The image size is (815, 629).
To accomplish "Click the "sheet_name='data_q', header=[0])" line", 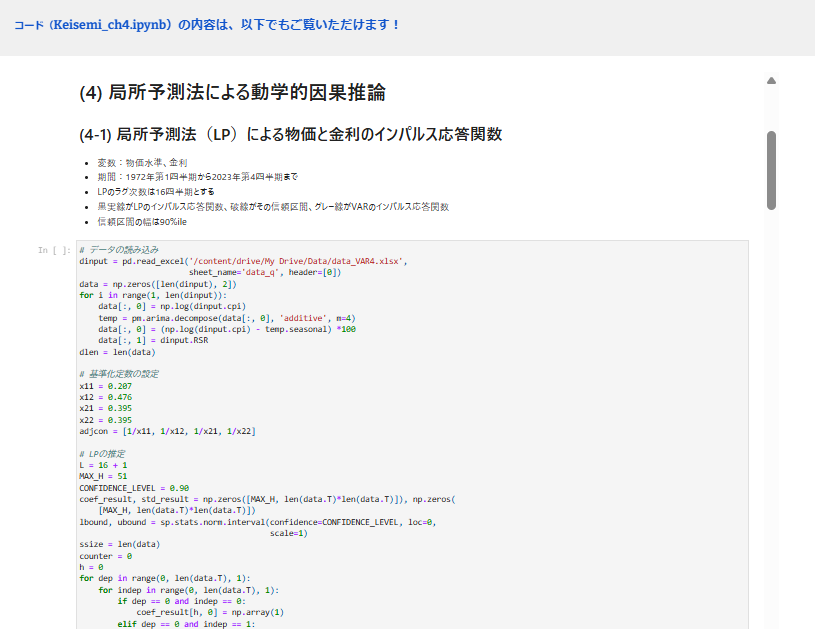I will (265, 272).
